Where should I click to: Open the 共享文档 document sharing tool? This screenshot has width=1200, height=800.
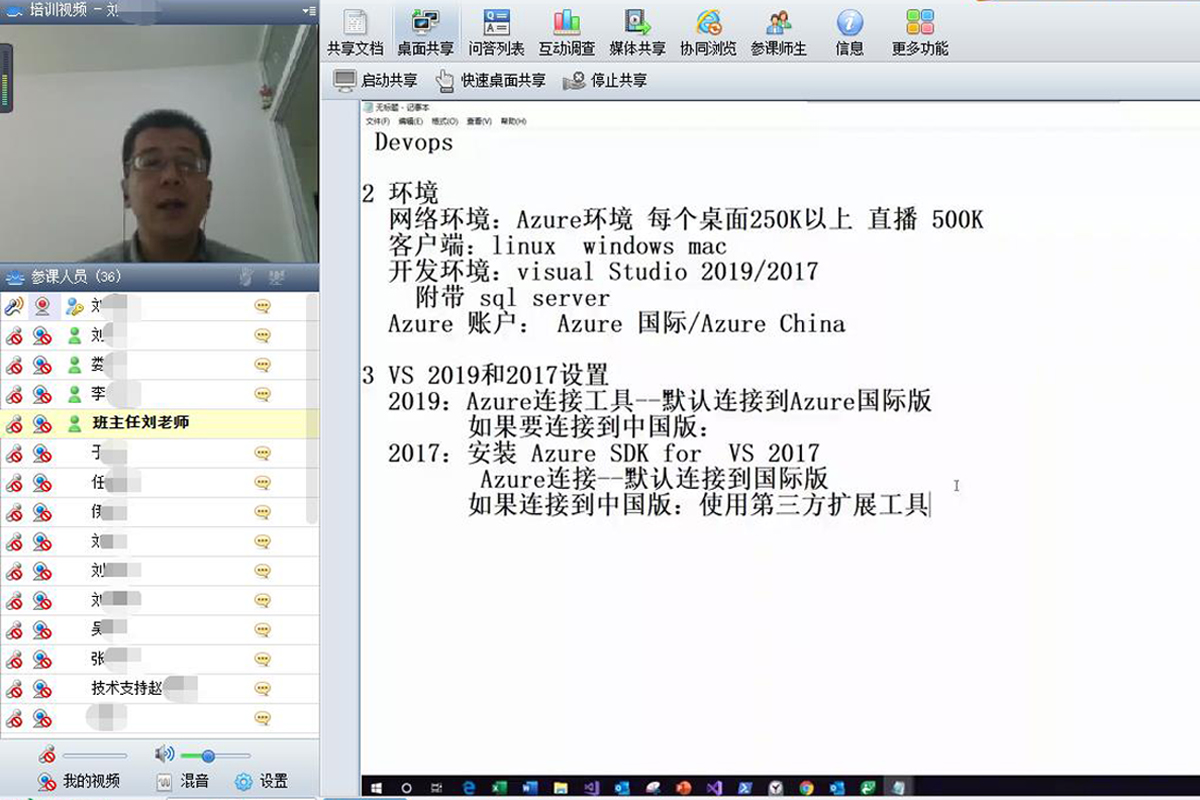pos(355,31)
